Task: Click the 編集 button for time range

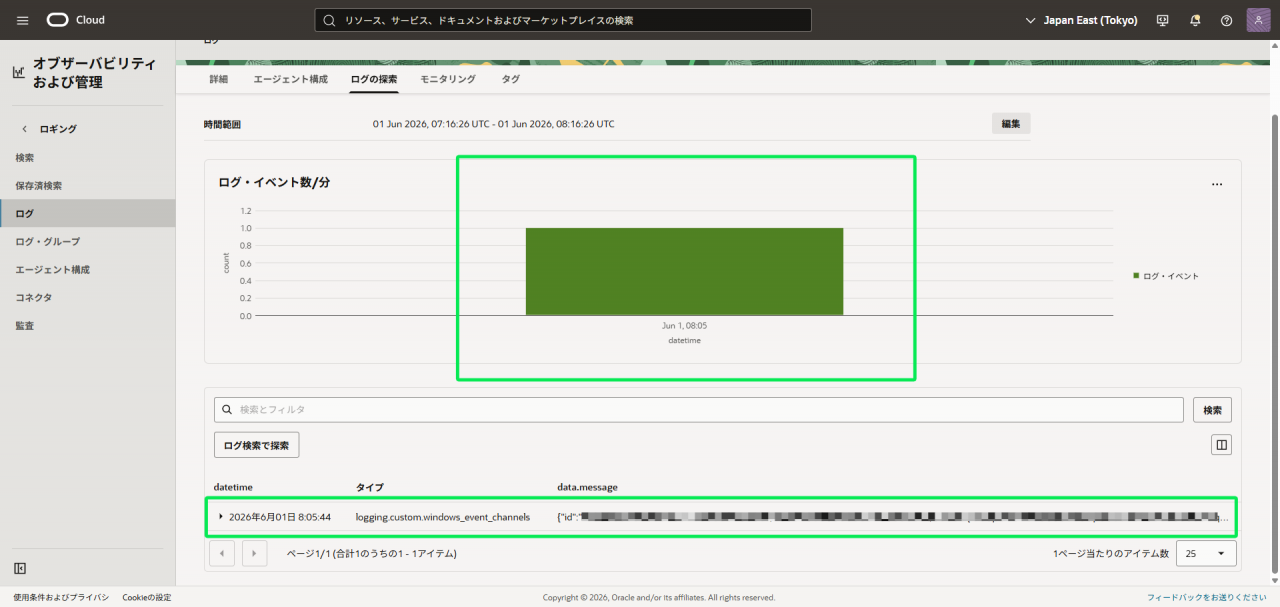Action: (x=1011, y=124)
